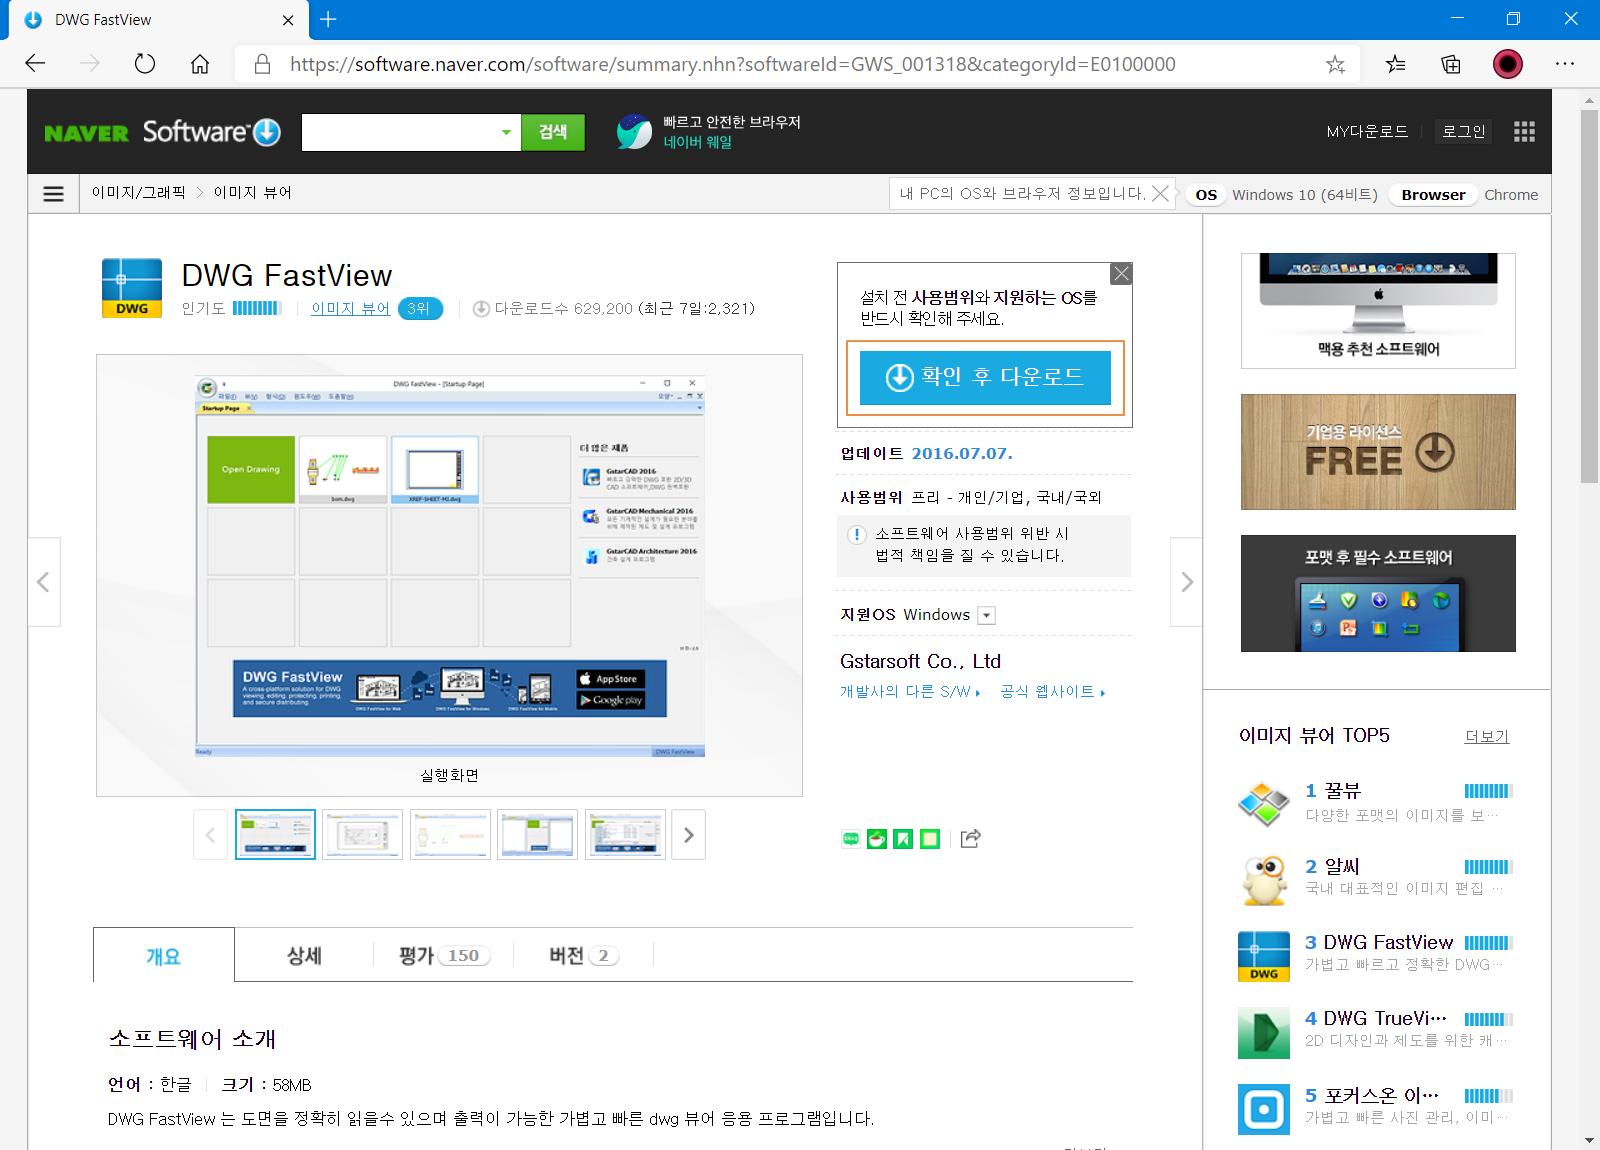
Task: Open DWG FastView icon in TOP5 list
Action: [1264, 956]
